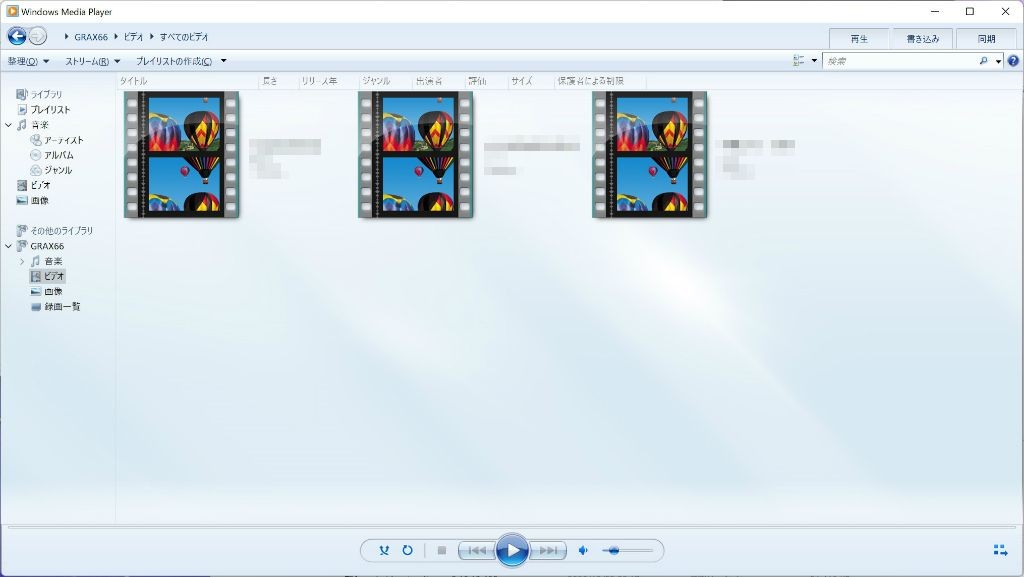The height and width of the screenshot is (577, 1024).
Task: Open the search options dropdown arrow
Action: pos(999,61)
